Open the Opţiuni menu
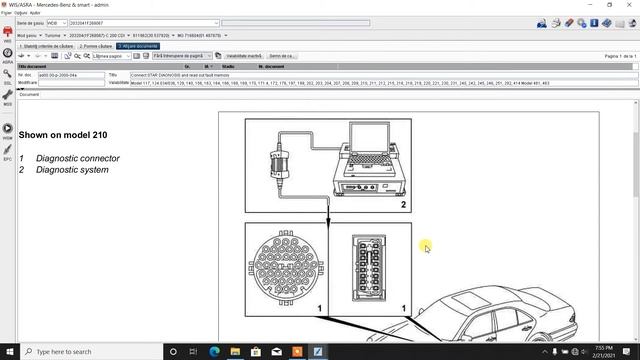This screenshot has height=360, width=640. (21, 13)
